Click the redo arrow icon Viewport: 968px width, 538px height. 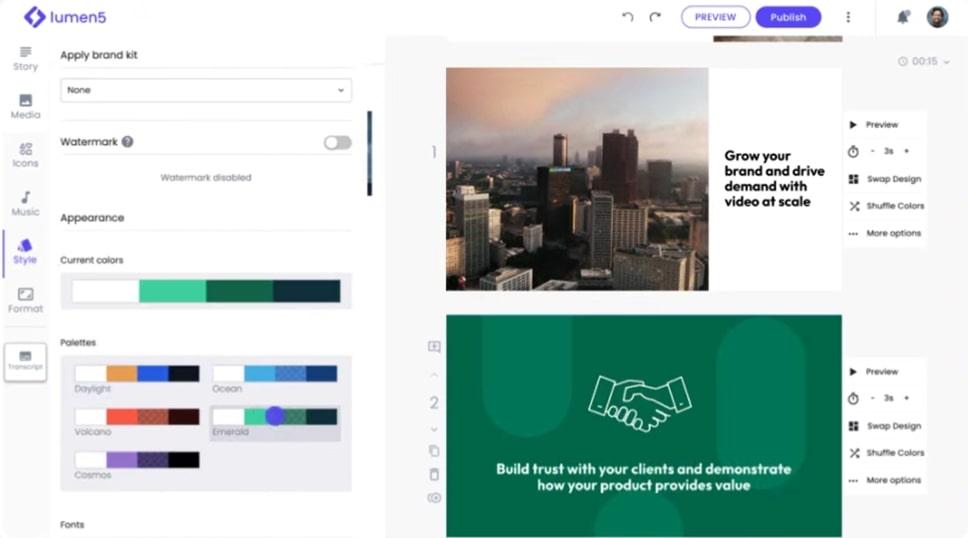(655, 17)
